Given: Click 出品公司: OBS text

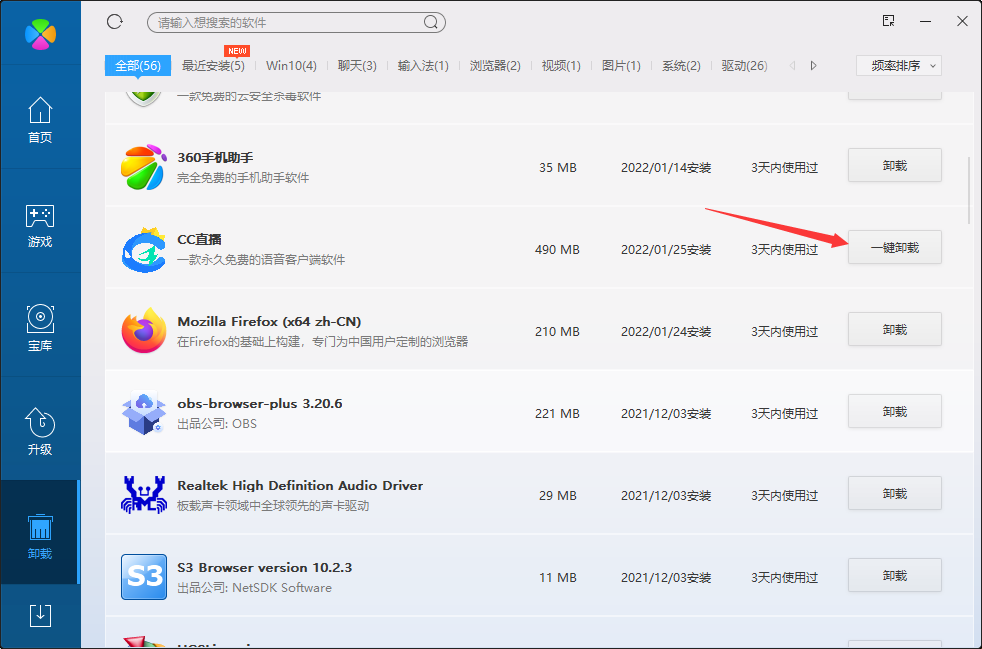Looking at the screenshot, I should tap(217, 423).
